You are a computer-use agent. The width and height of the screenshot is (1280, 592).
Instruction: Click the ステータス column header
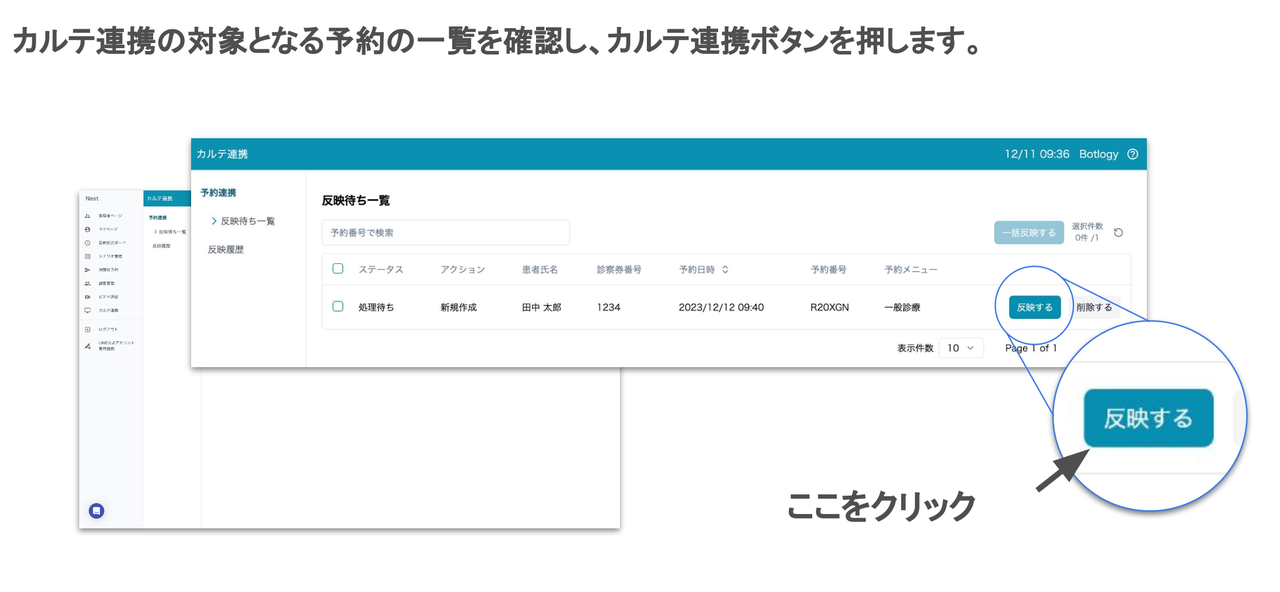pos(381,269)
